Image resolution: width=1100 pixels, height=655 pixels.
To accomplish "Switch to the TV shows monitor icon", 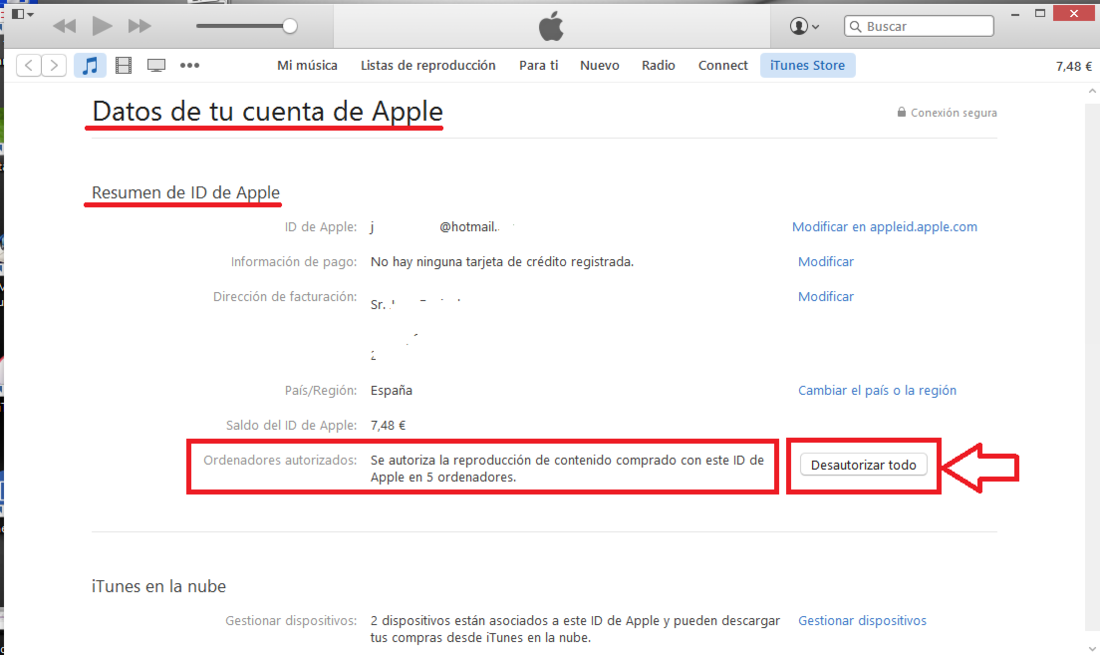I will (156, 66).
